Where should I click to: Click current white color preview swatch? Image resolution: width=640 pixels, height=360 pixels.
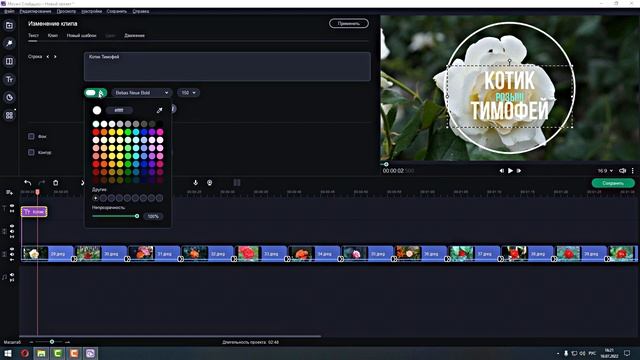point(97,110)
